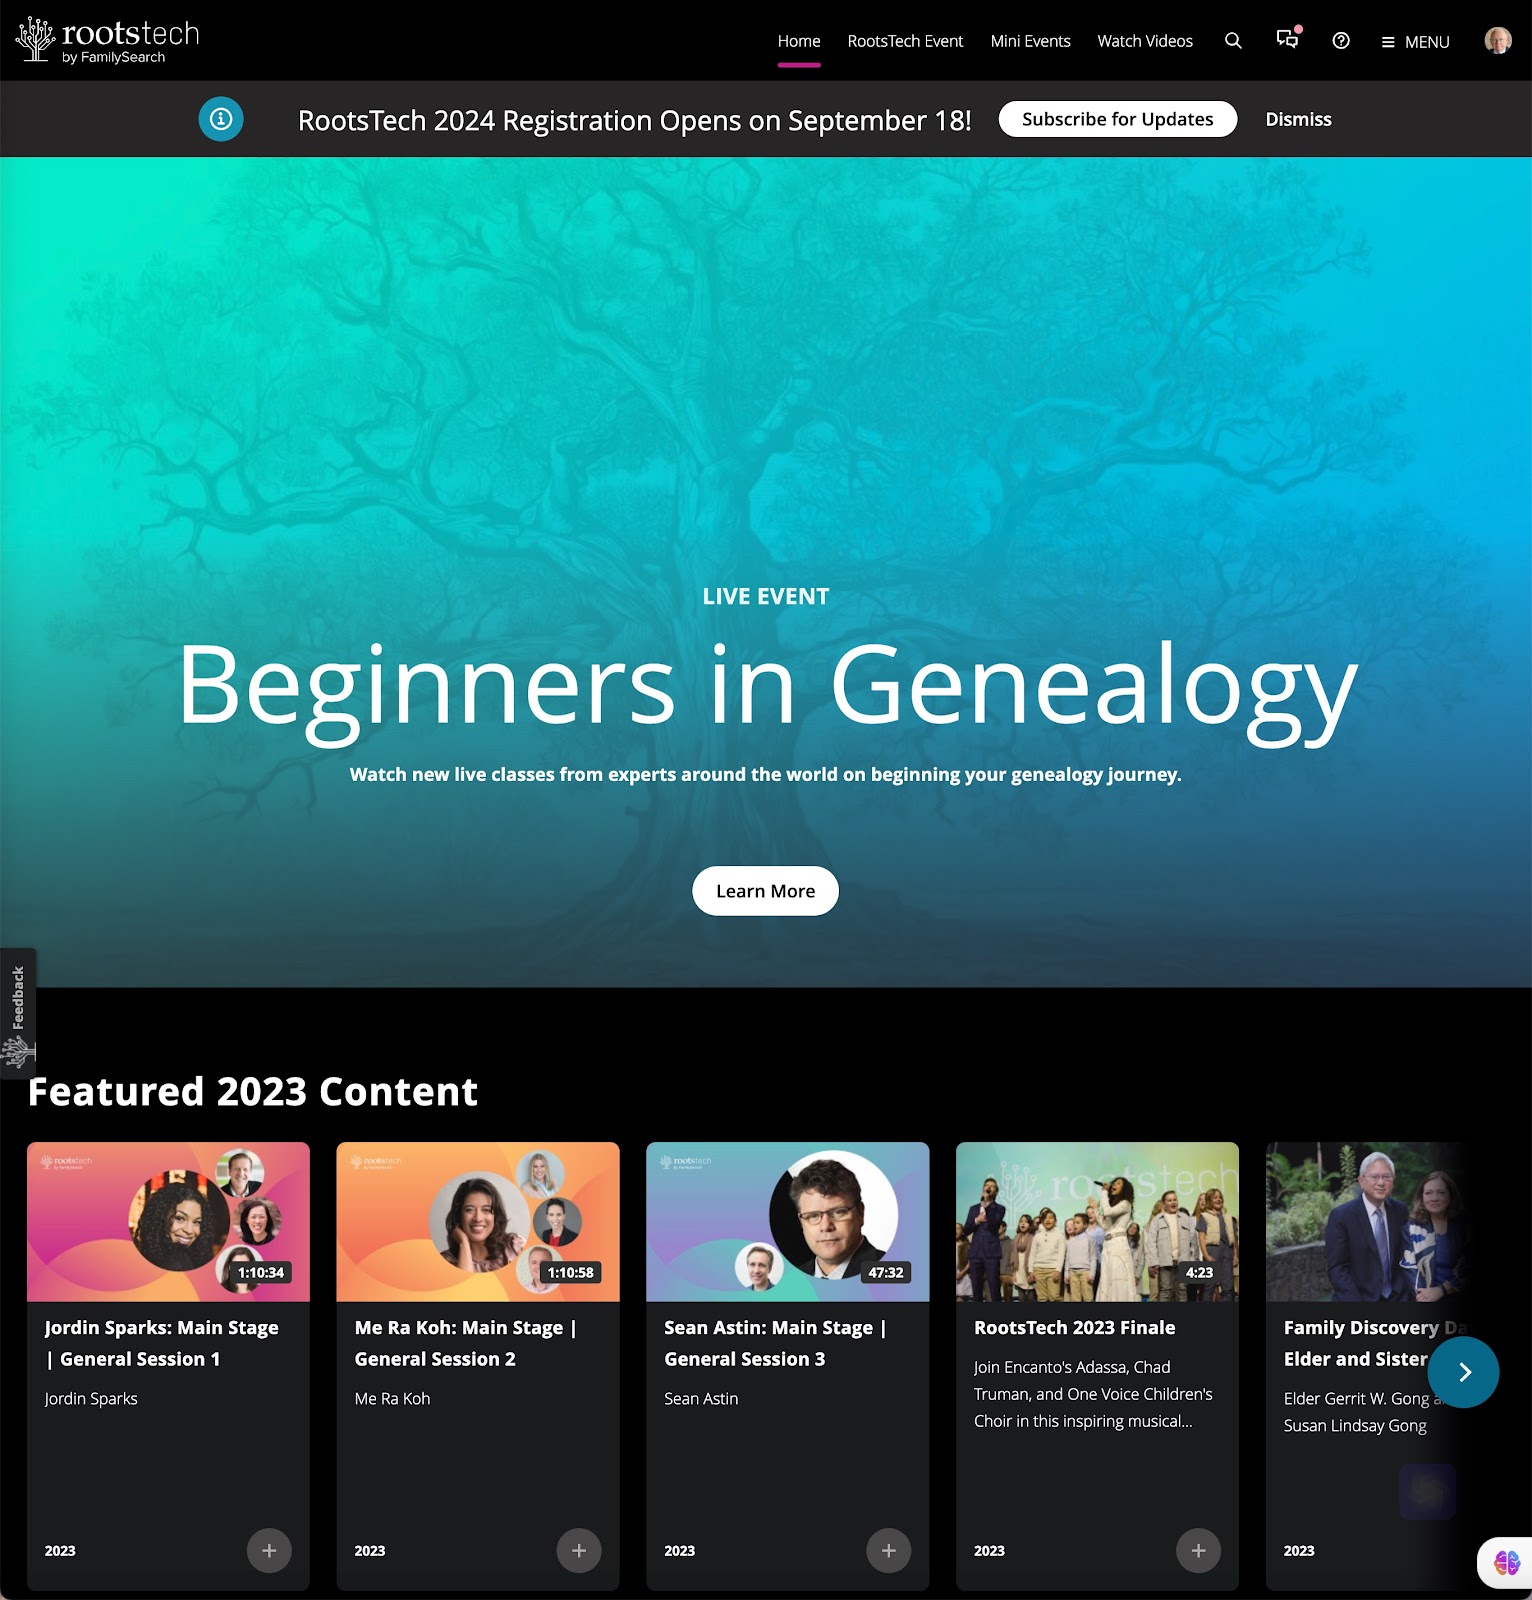The height and width of the screenshot is (1600, 1532).
Task: Open Mini Events navigation item
Action: click(1030, 41)
